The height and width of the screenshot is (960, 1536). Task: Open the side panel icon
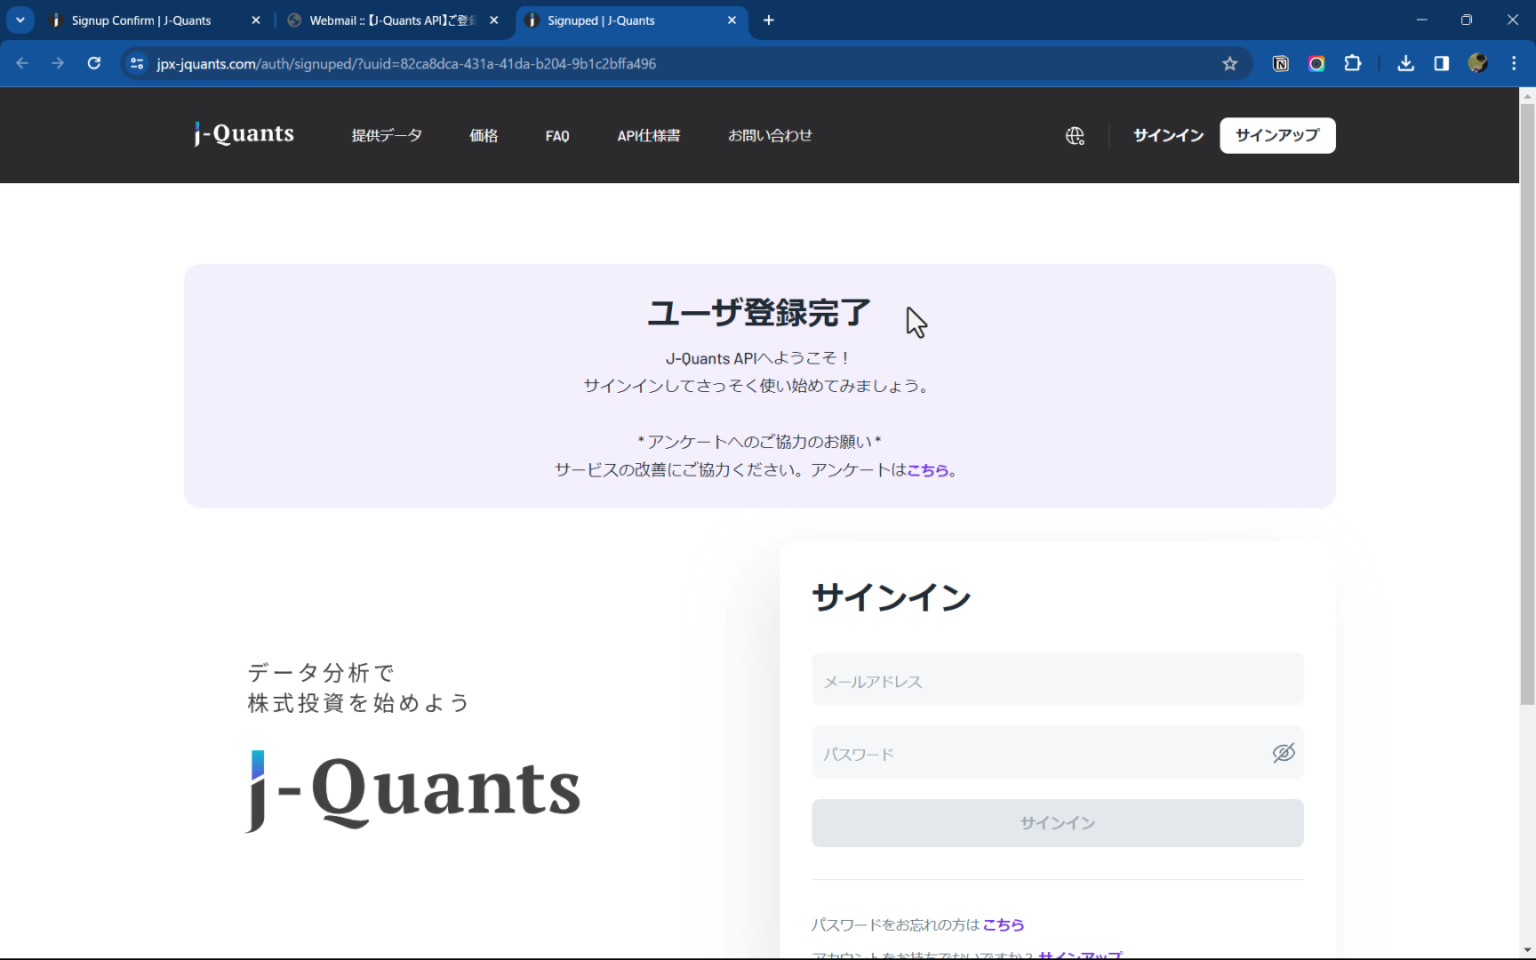point(1441,63)
